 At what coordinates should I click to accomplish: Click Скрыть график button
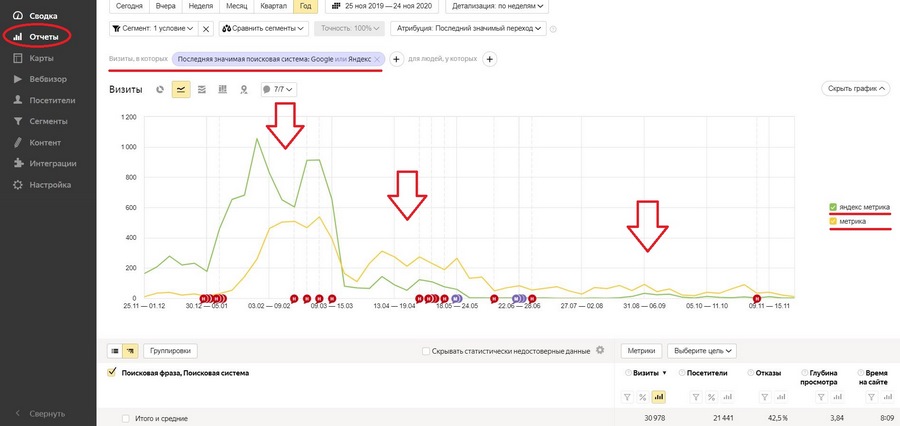click(x=856, y=88)
